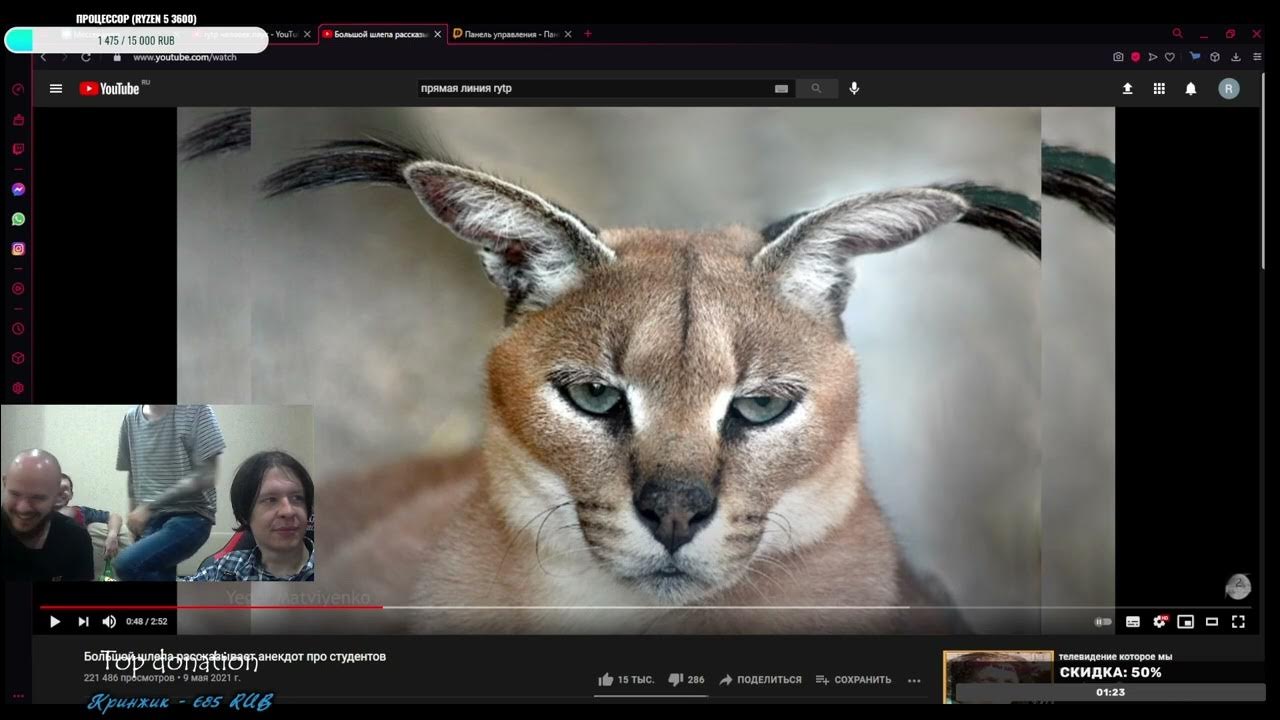Image resolution: width=1280 pixels, height=720 pixels.
Task: Switch to miniplayer mode
Action: click(x=1186, y=622)
